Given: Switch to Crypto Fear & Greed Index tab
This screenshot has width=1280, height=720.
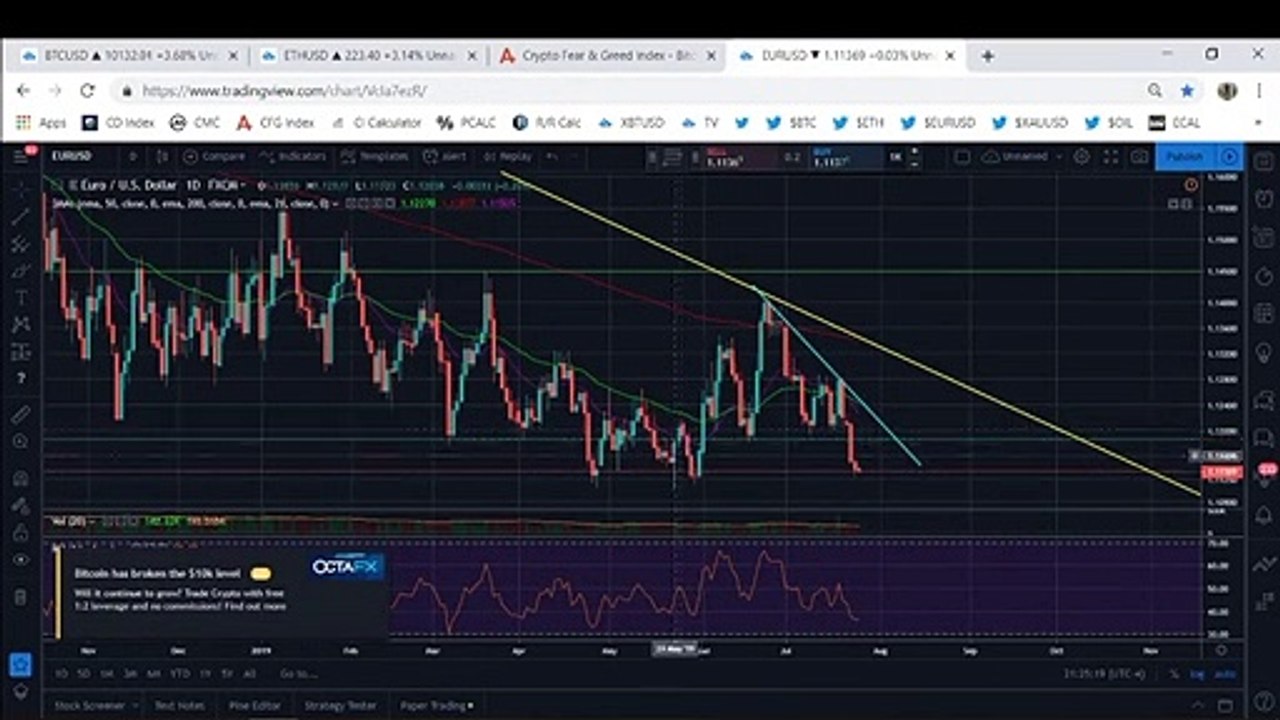Looking at the screenshot, I should 608,56.
